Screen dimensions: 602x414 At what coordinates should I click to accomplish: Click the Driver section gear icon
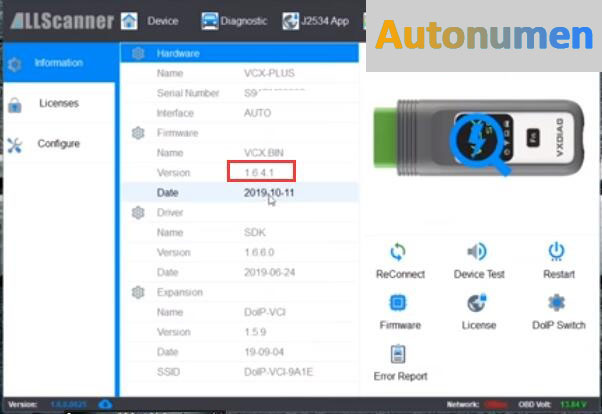pos(138,212)
